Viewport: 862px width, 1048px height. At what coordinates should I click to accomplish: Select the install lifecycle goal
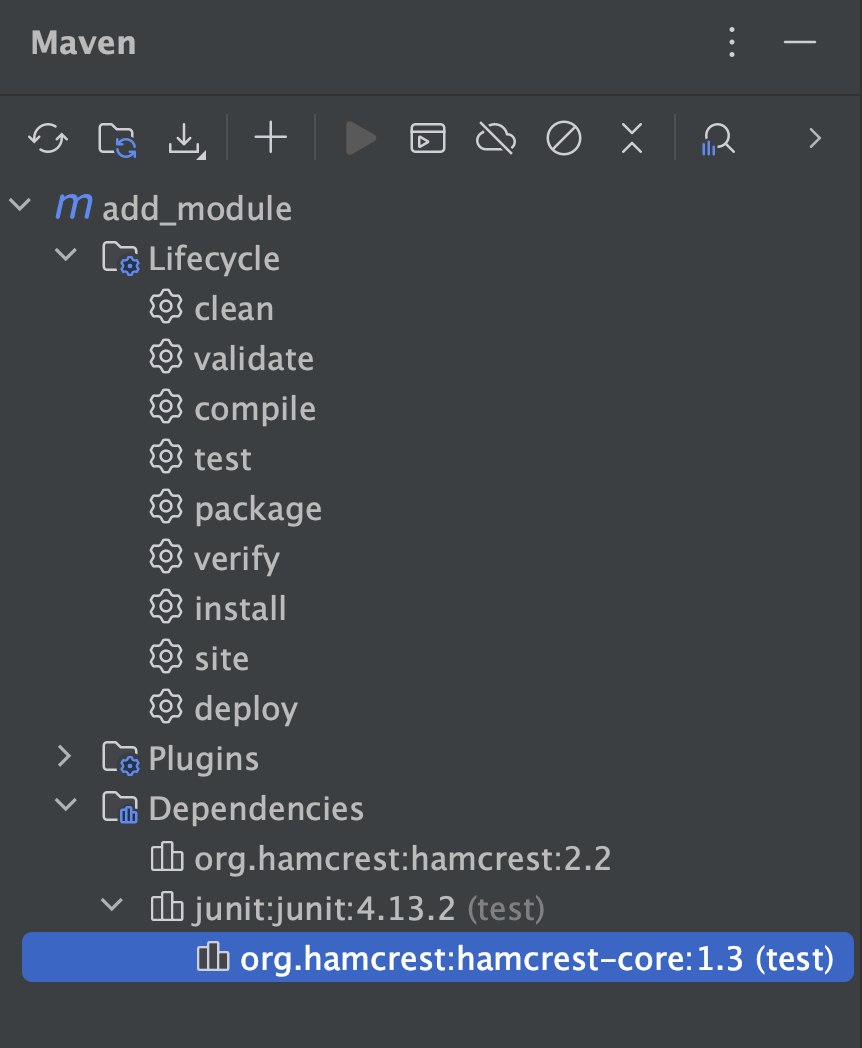coord(240,608)
